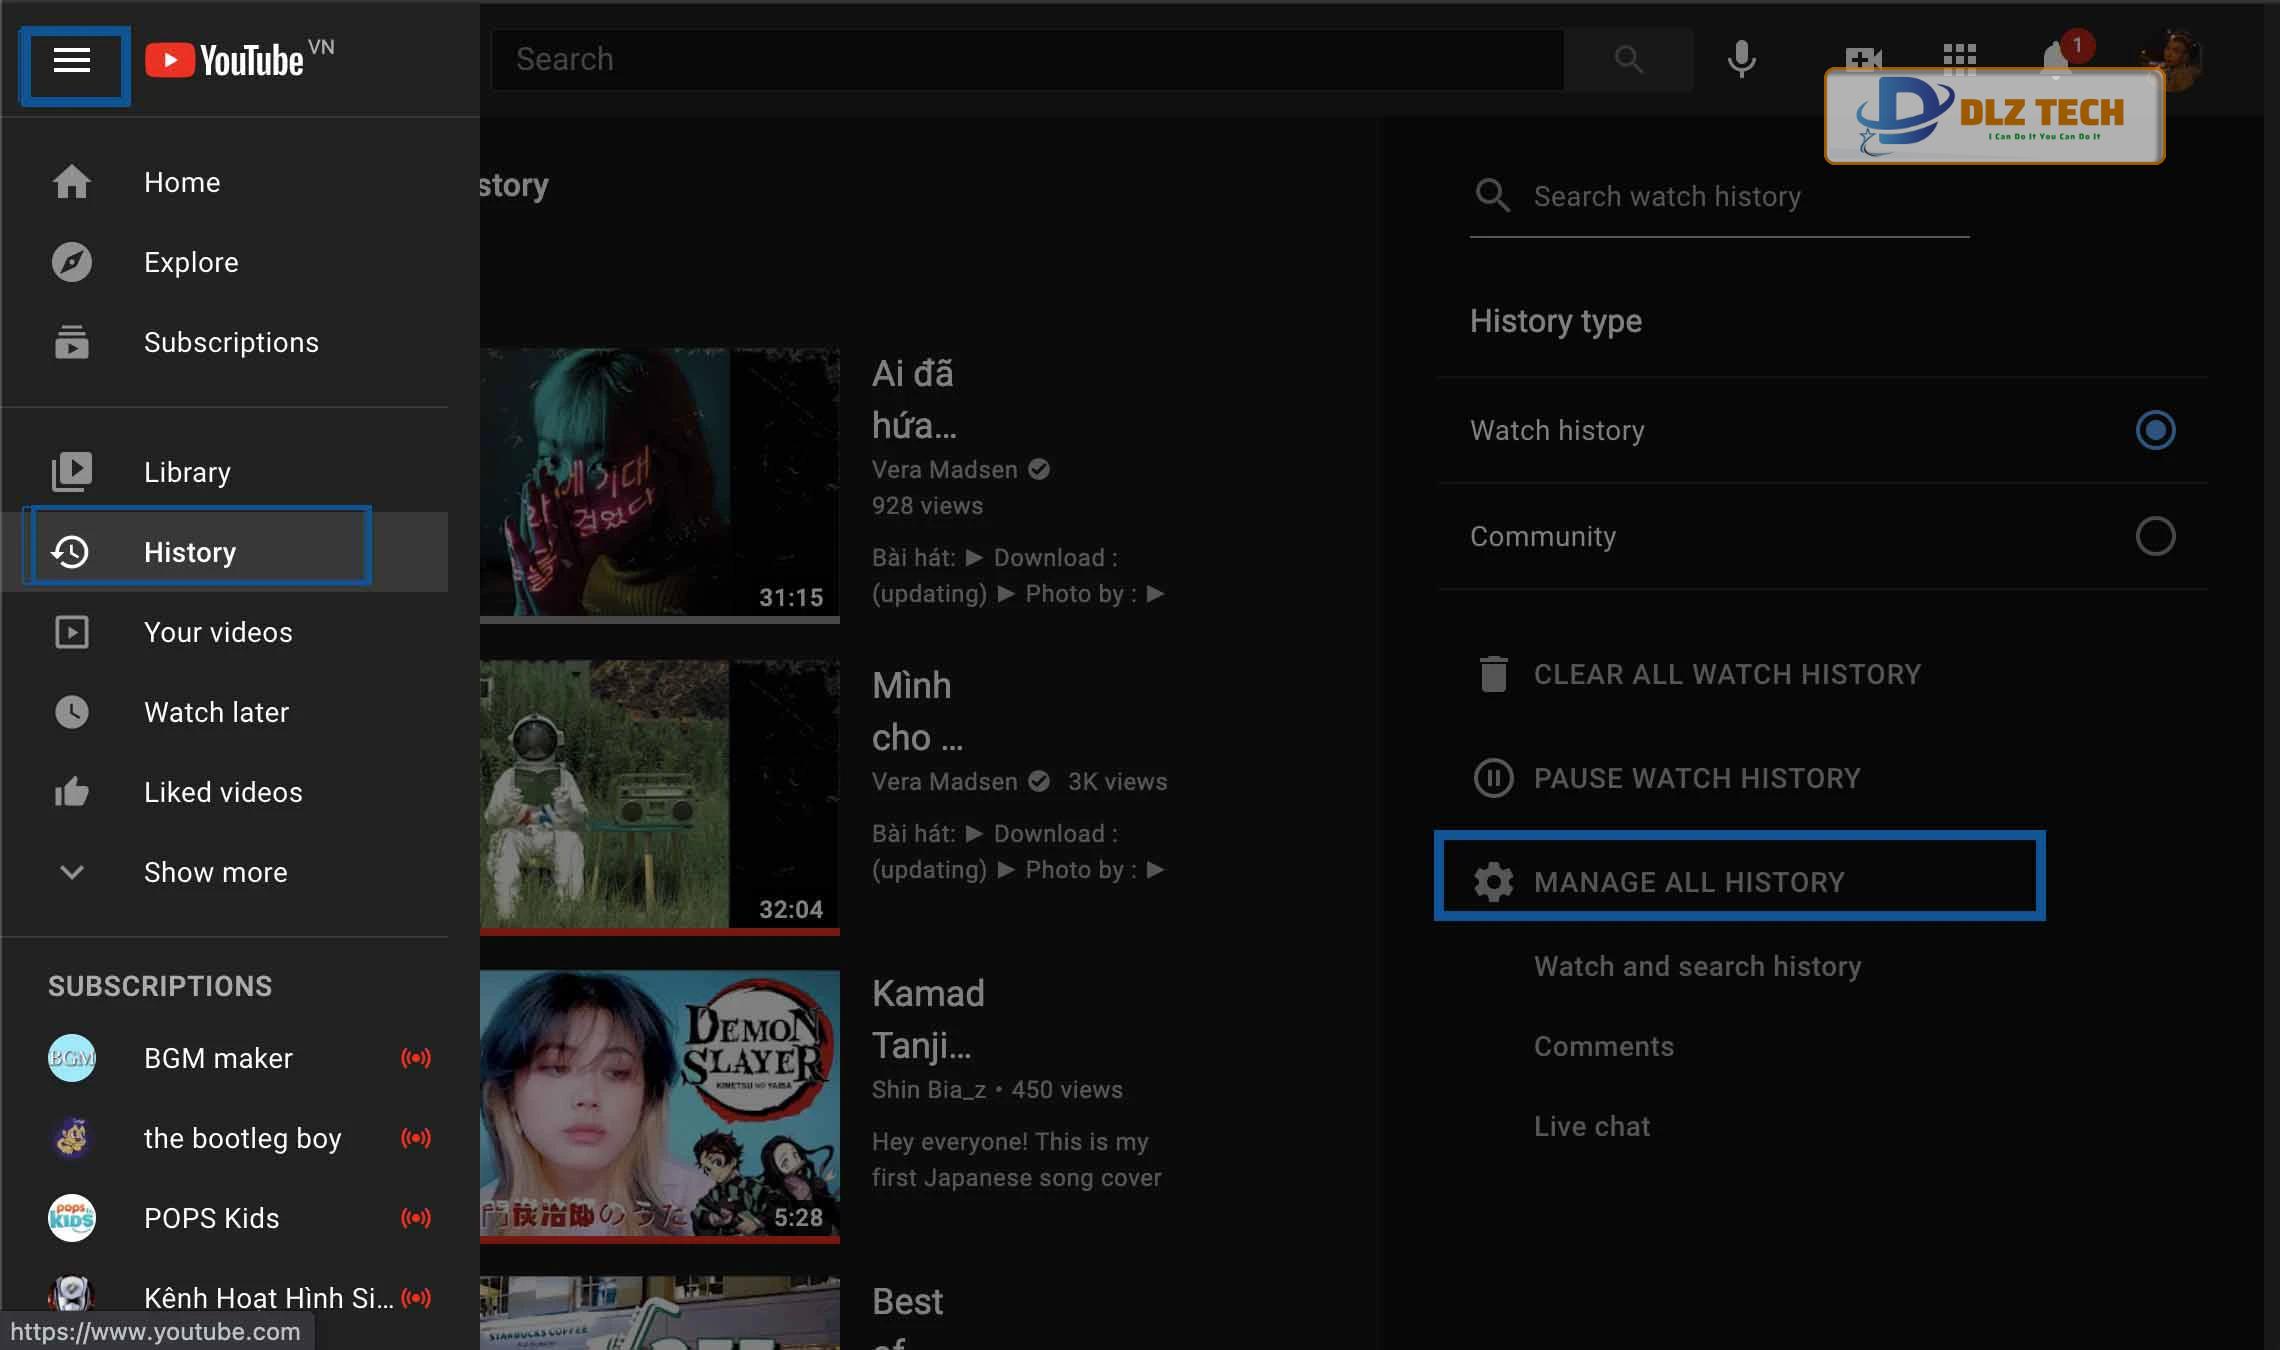Viewport: 2280px width, 1350px height.
Task: Open the Kamad Tanji video title
Action: click(x=928, y=1020)
